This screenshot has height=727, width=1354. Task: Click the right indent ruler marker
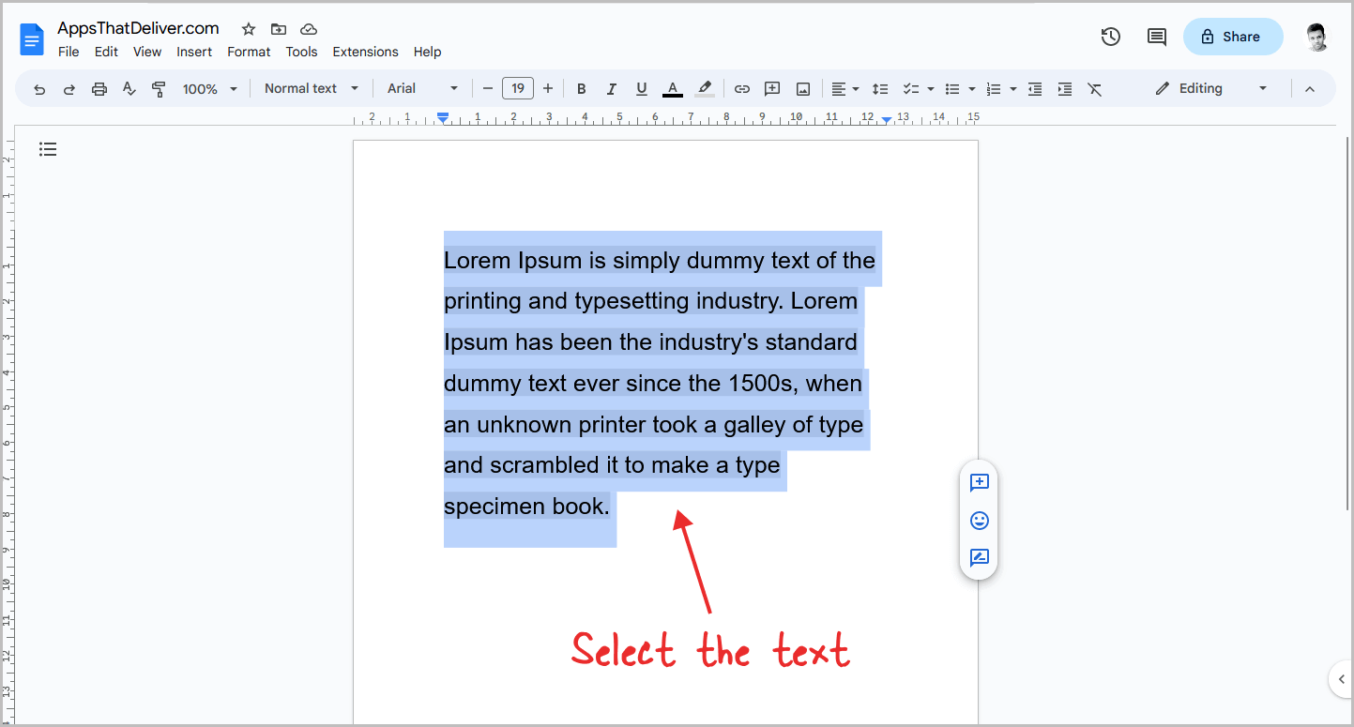(886, 120)
